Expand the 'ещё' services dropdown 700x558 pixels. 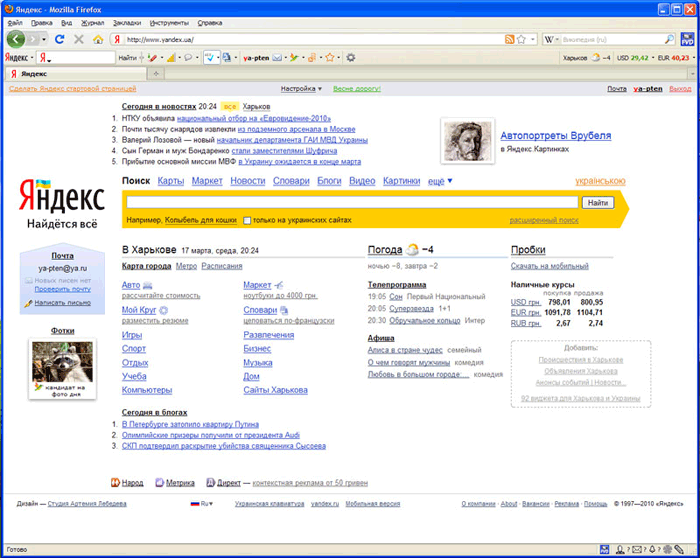440,181
